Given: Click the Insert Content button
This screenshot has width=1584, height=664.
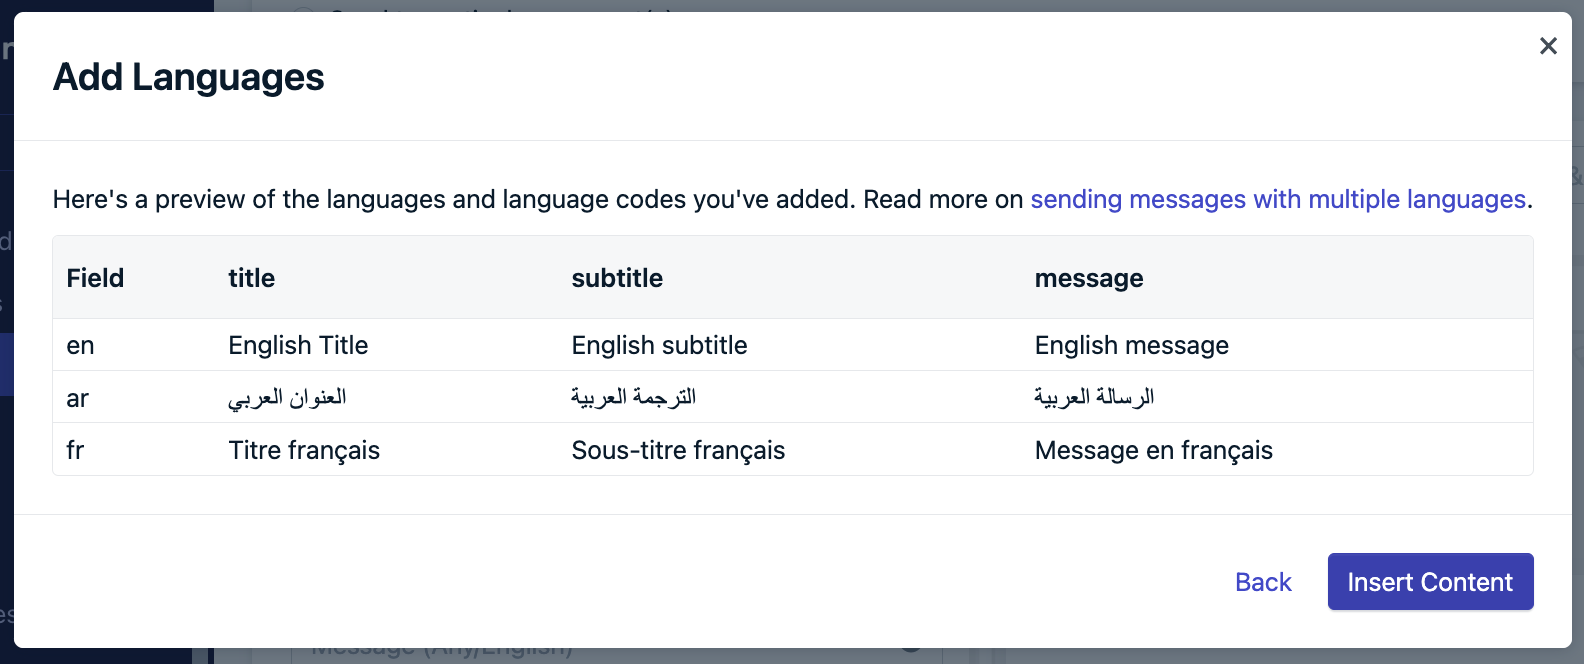Looking at the screenshot, I should (1430, 582).
